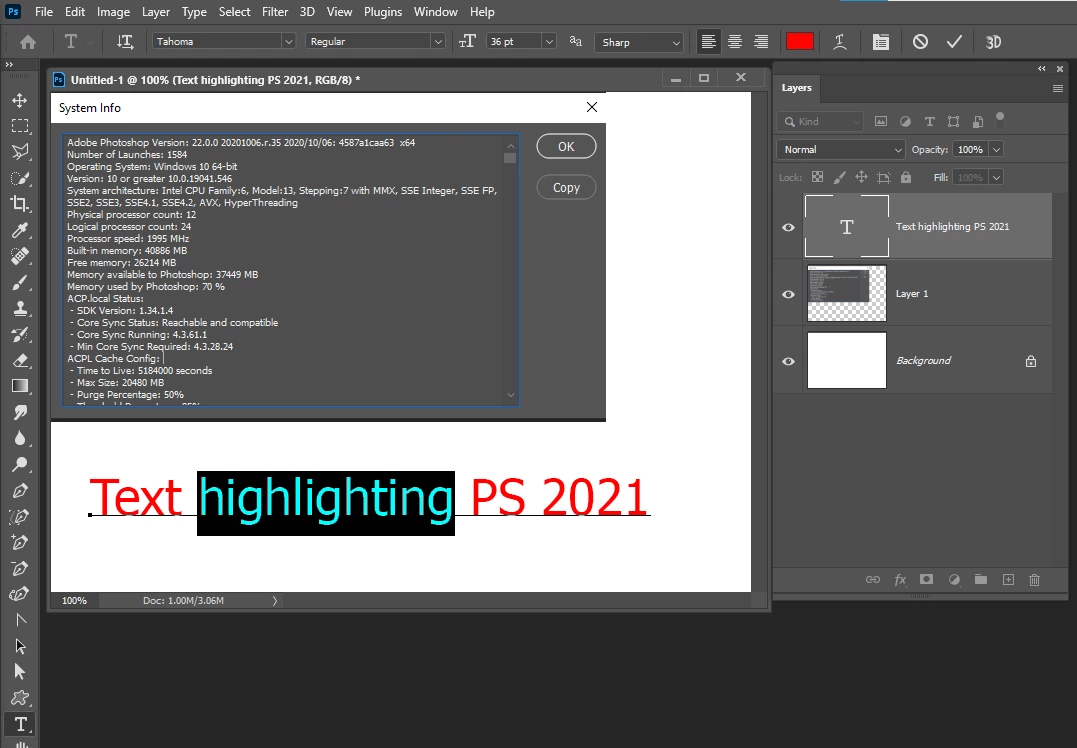This screenshot has width=1077, height=748.
Task: Open the font size dropdown arrow
Action: point(549,41)
